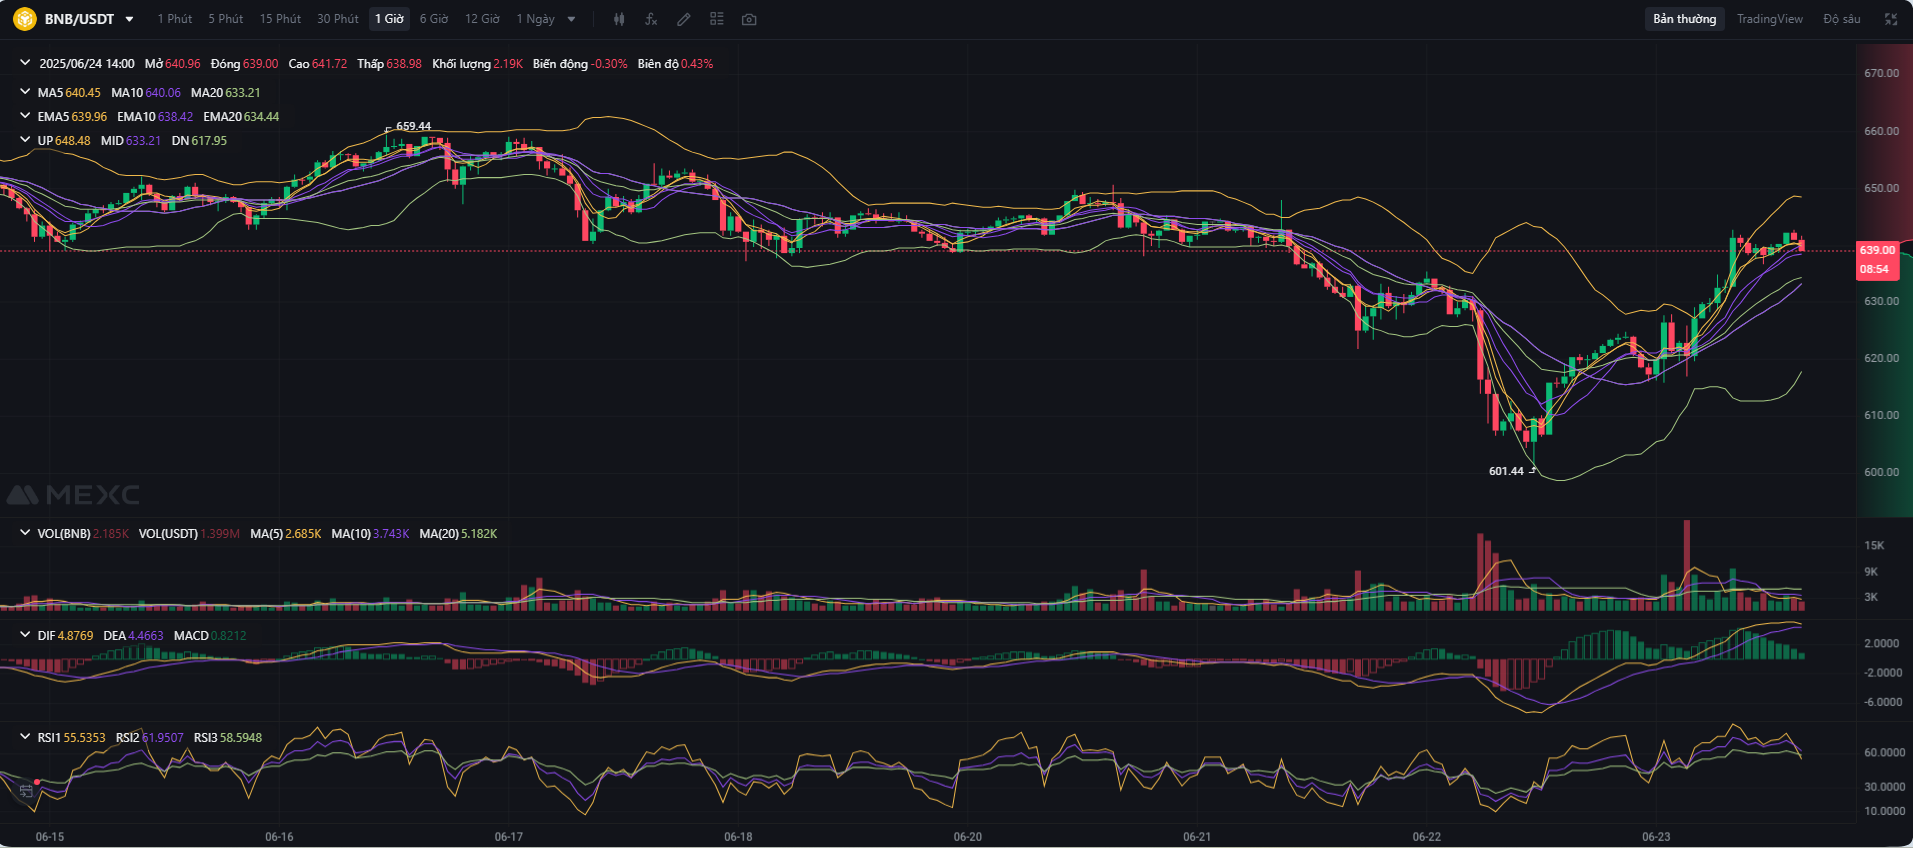Select the Bản thường chart mode
The height and width of the screenshot is (848, 1913).
click(1685, 19)
